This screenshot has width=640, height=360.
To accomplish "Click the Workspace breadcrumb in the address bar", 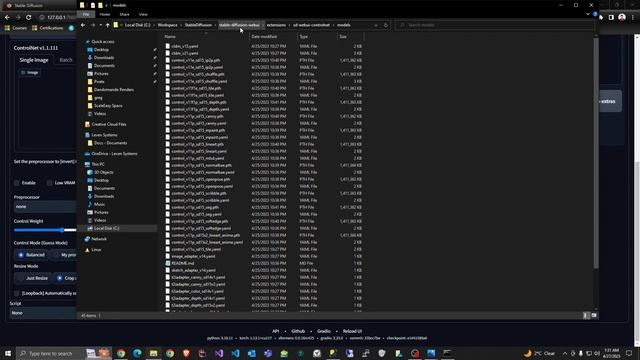I will tap(167, 25).
